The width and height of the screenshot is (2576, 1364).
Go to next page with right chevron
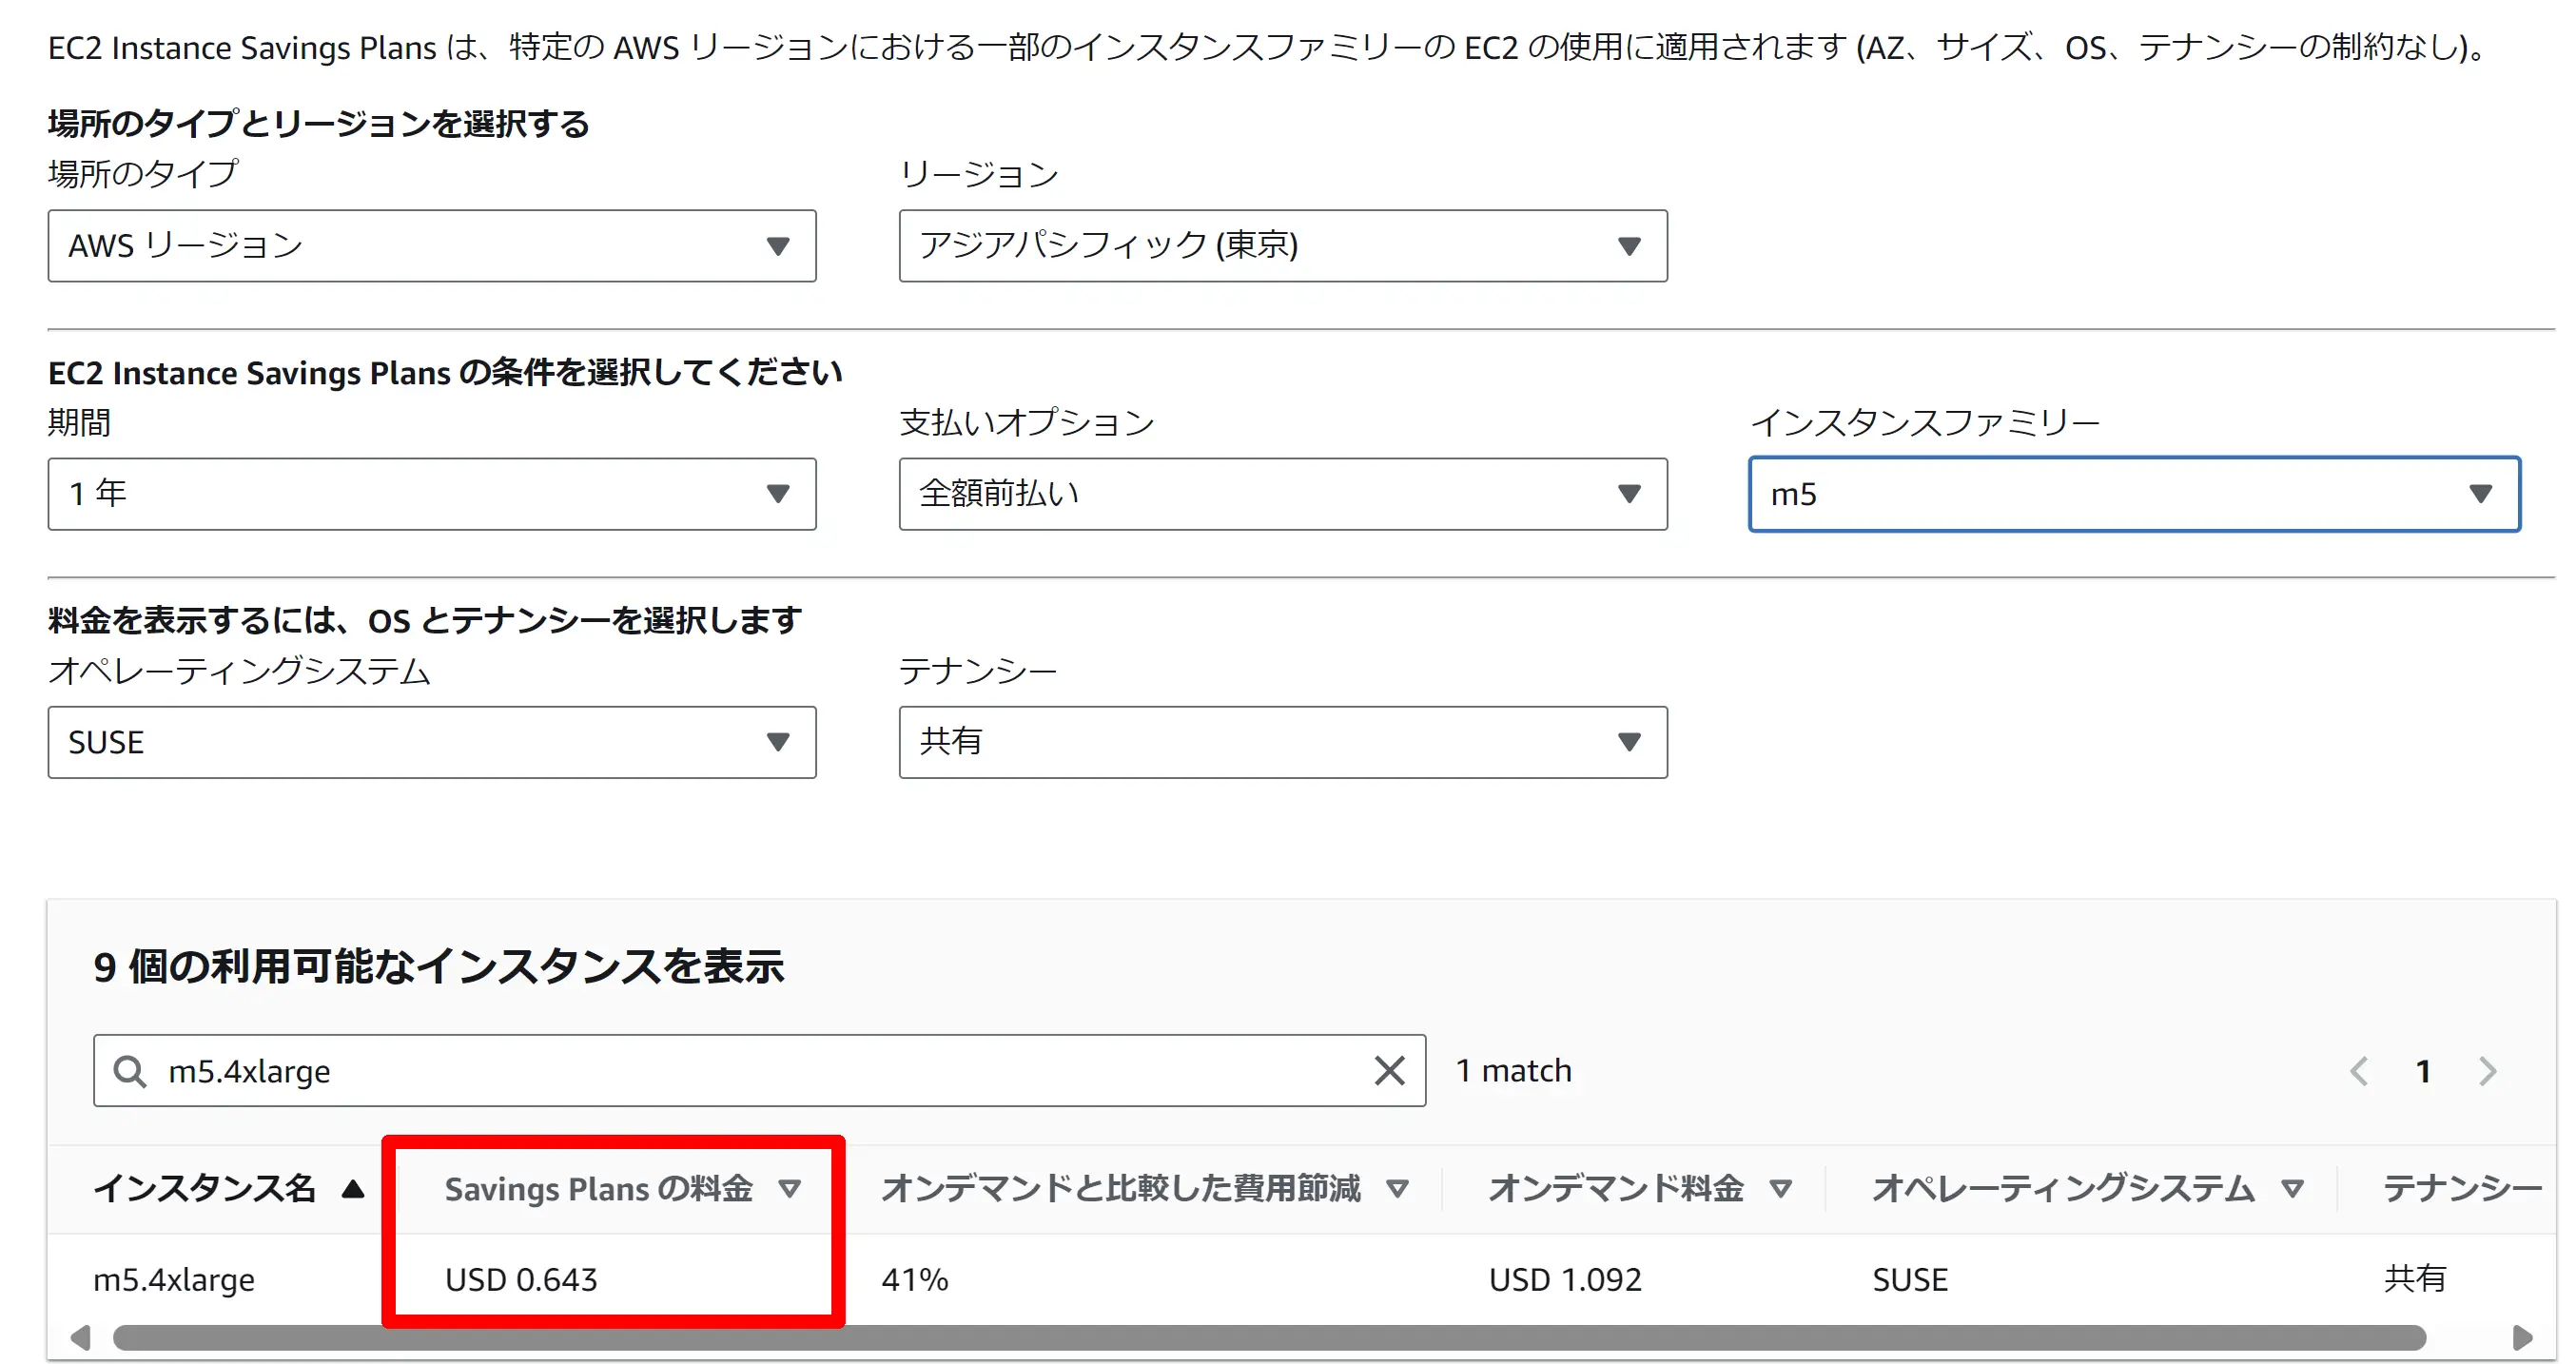pos(2488,1071)
